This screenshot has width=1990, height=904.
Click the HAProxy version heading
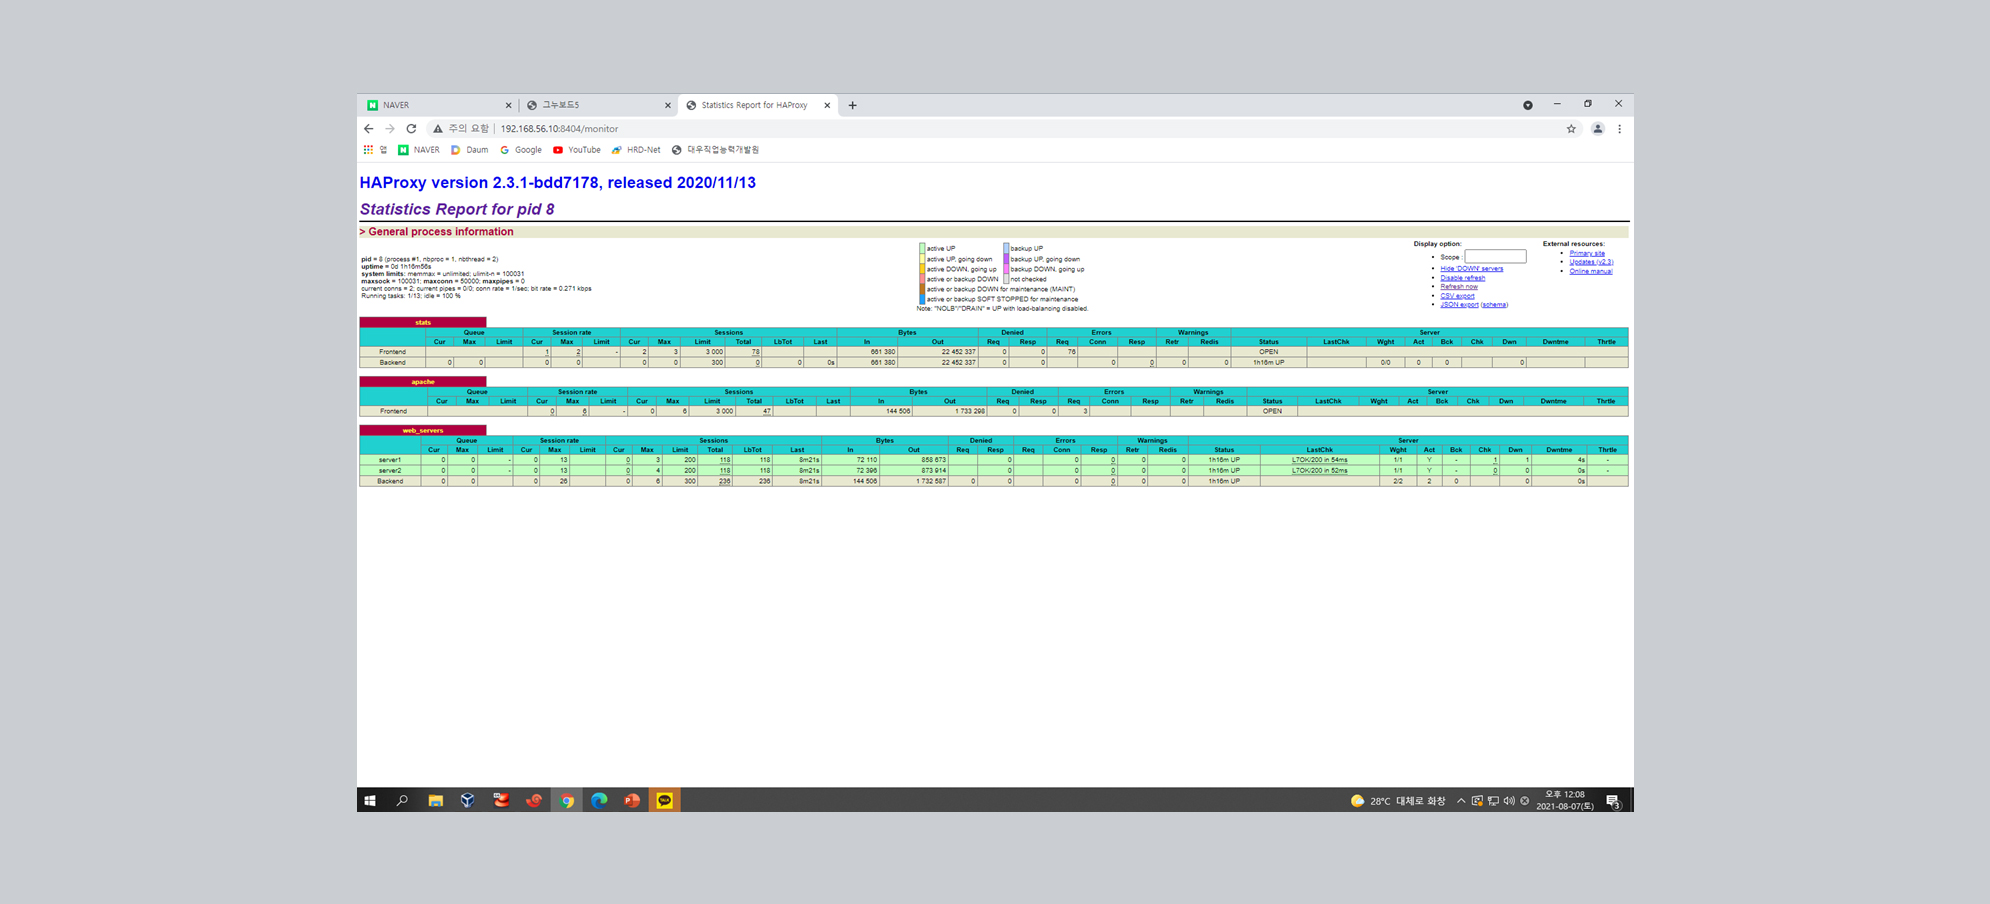click(x=558, y=183)
